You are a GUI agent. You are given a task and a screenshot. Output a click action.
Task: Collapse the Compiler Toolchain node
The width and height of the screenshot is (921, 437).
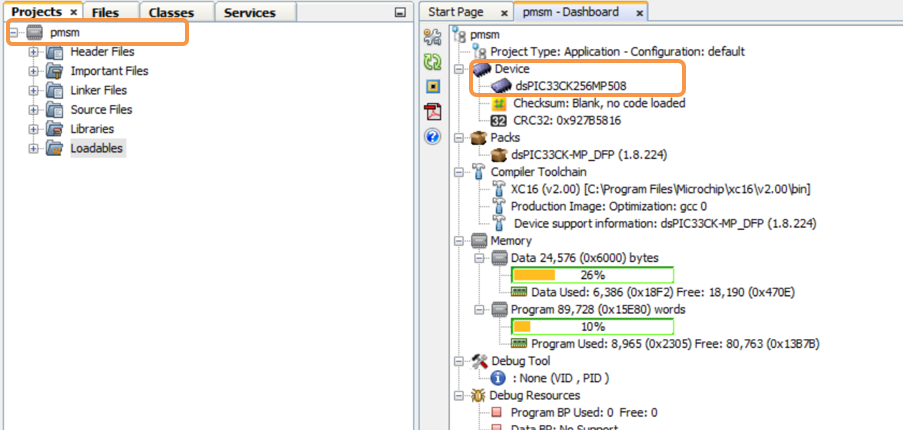click(459, 172)
